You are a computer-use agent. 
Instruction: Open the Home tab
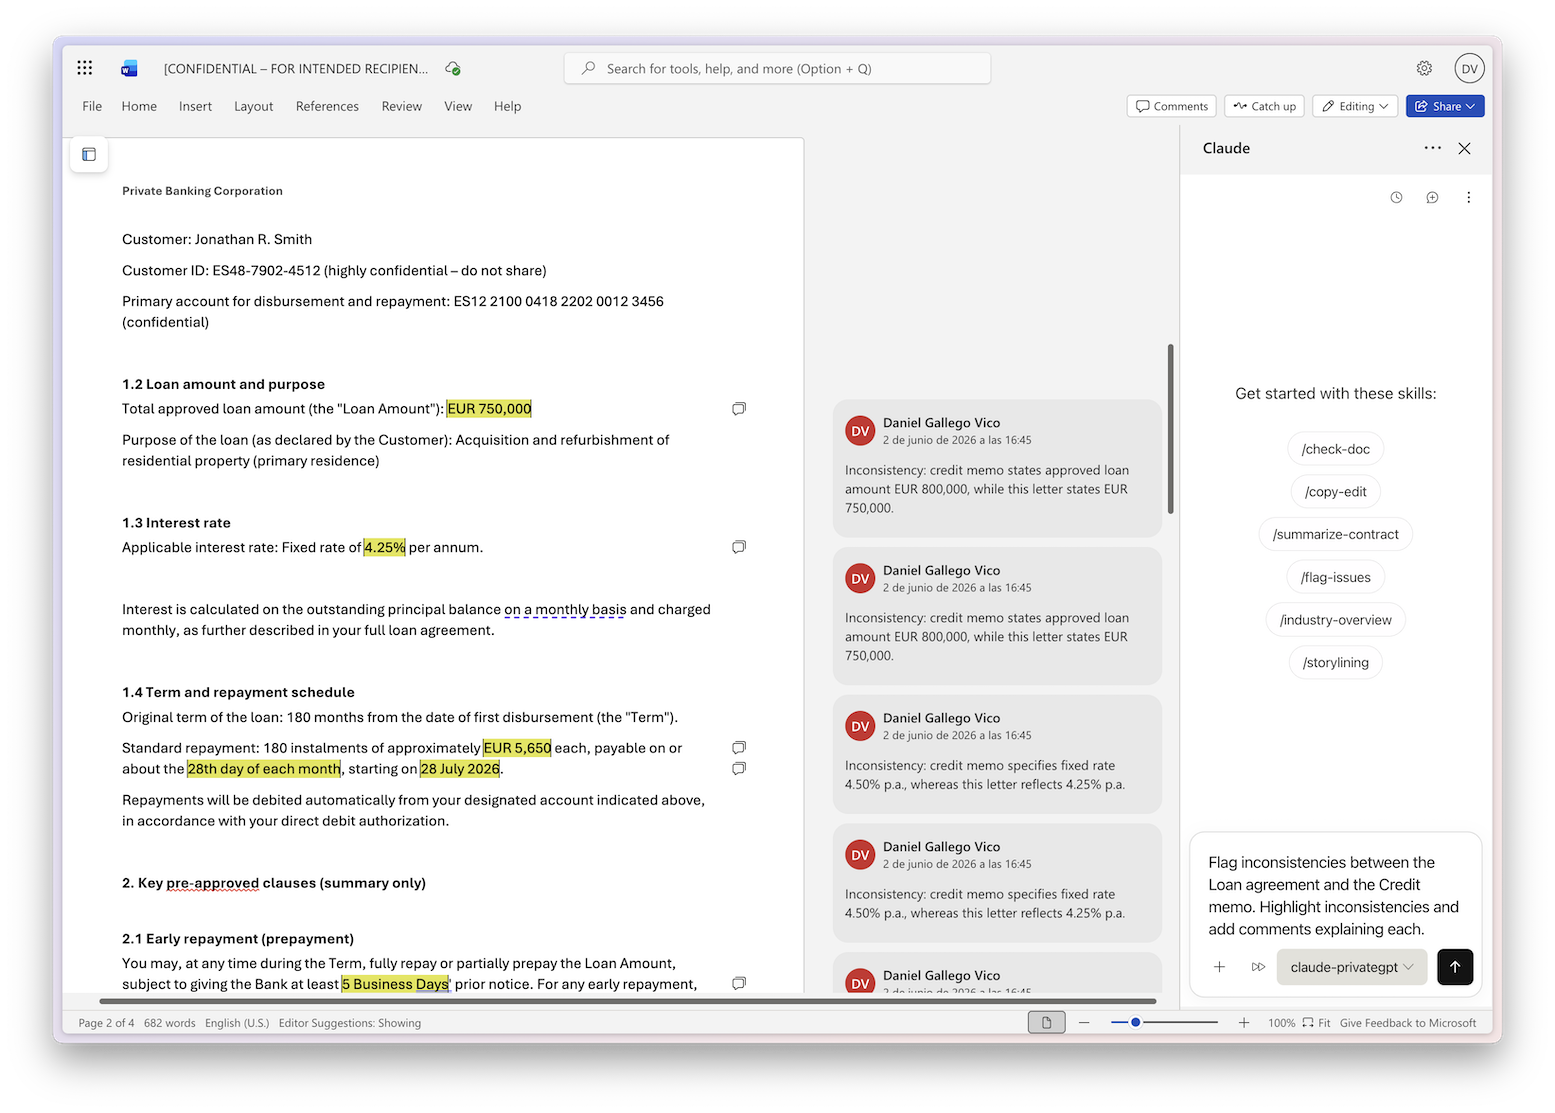pos(139,106)
